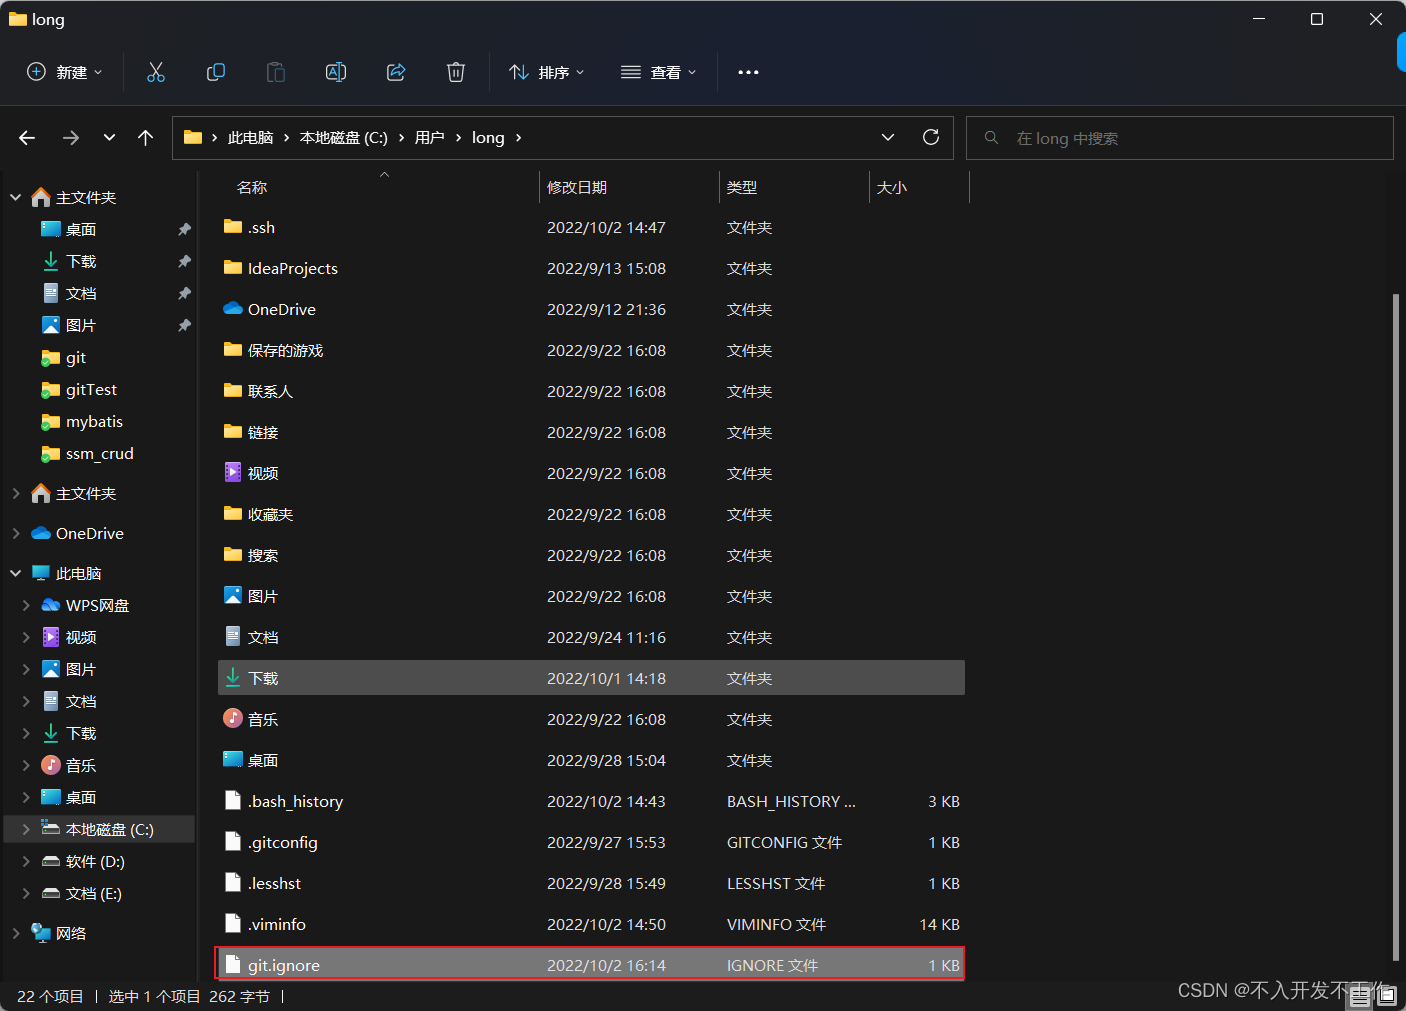Select the 保存的游戏 folder
1406x1011 pixels.
pyautogui.click(x=591, y=350)
